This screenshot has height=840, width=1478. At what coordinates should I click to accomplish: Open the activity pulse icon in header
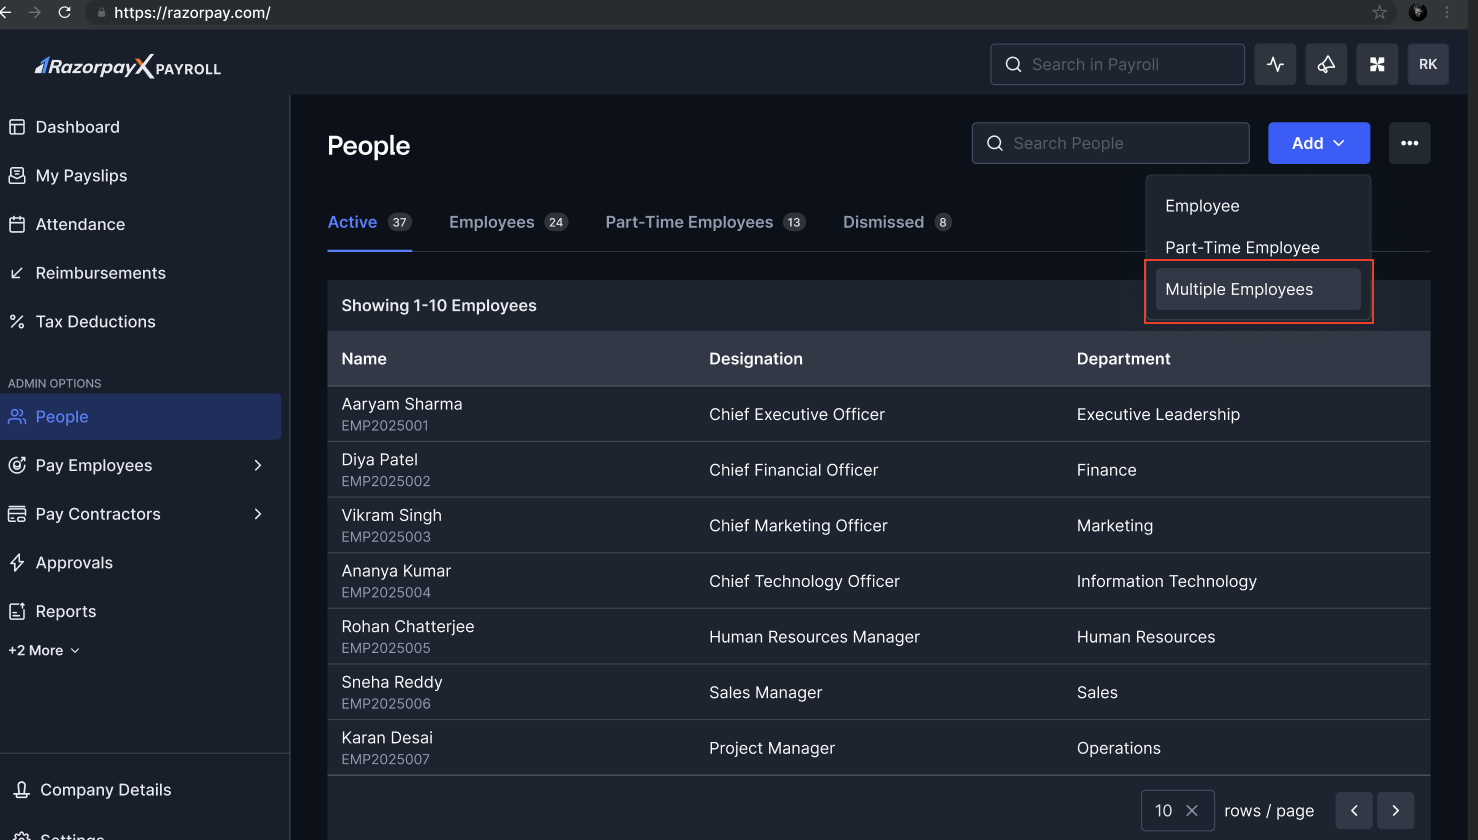point(1275,64)
